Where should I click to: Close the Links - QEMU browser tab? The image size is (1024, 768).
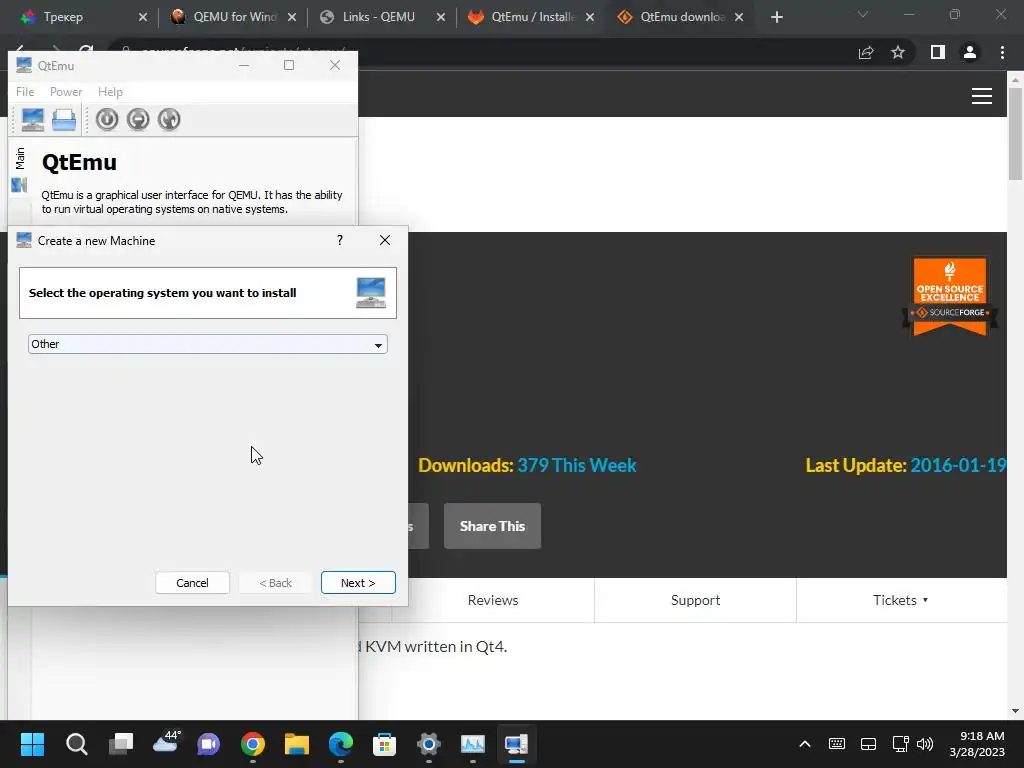click(x=441, y=17)
